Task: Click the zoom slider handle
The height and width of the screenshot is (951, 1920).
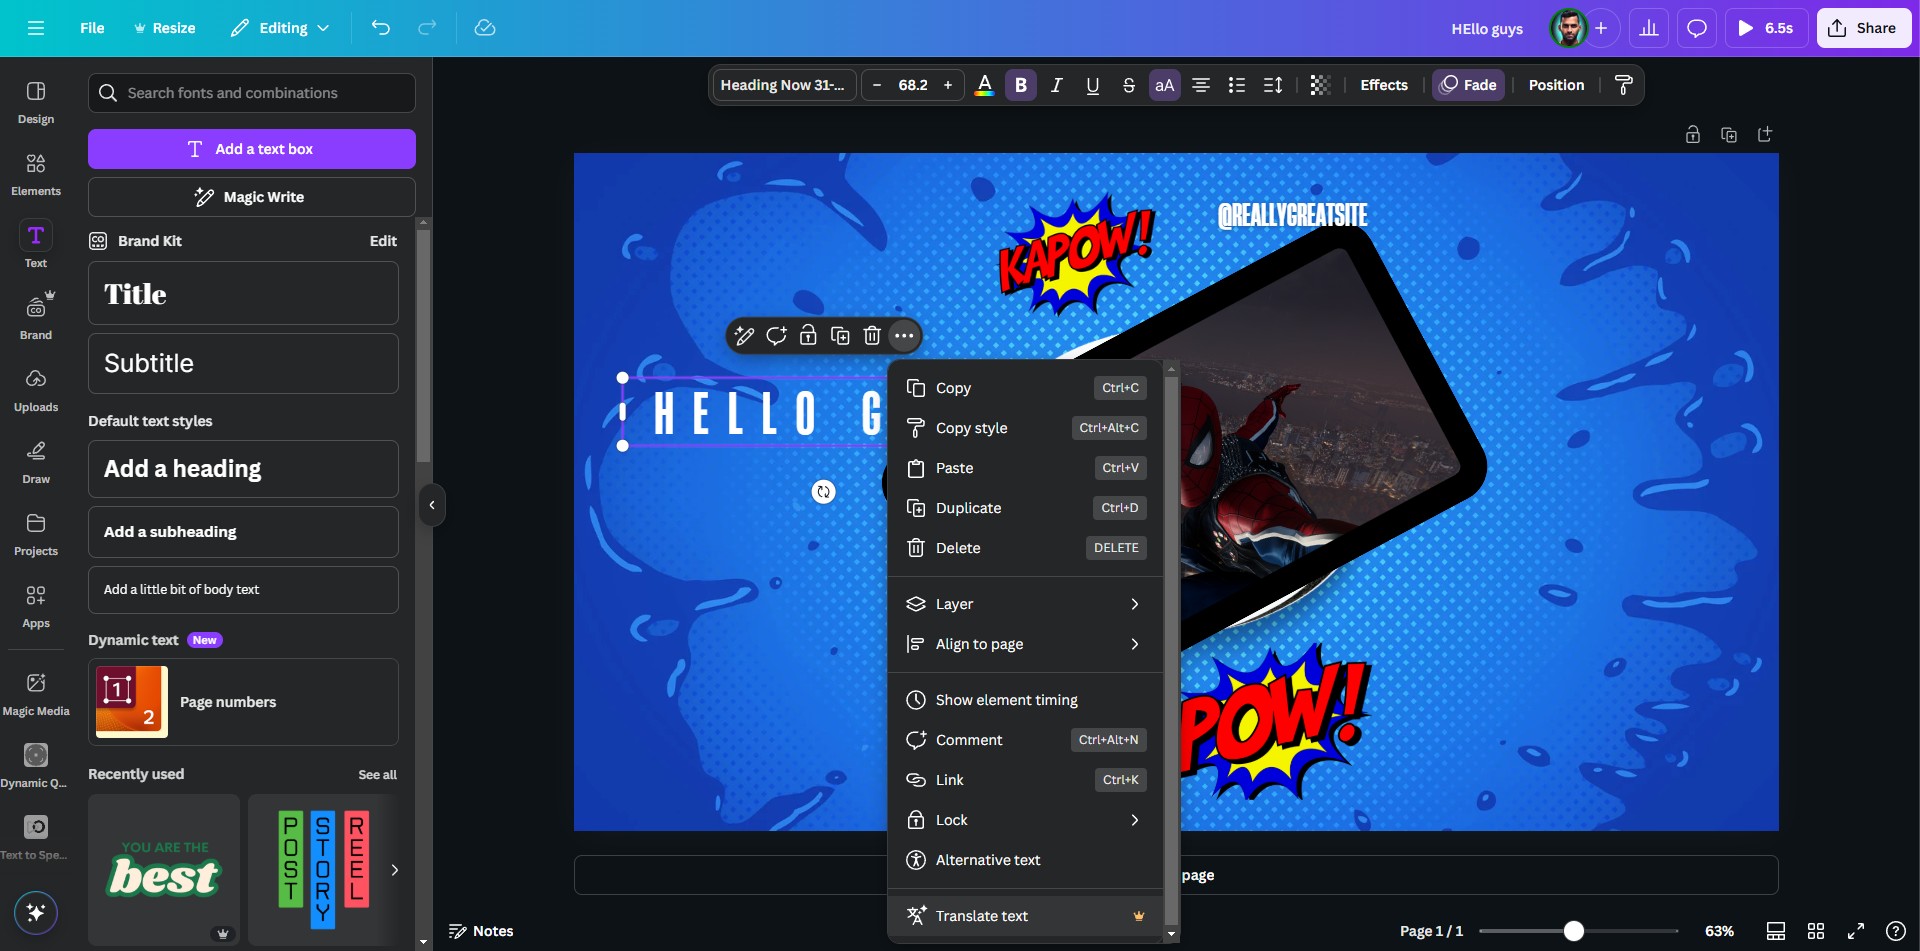Action: [x=1573, y=931]
